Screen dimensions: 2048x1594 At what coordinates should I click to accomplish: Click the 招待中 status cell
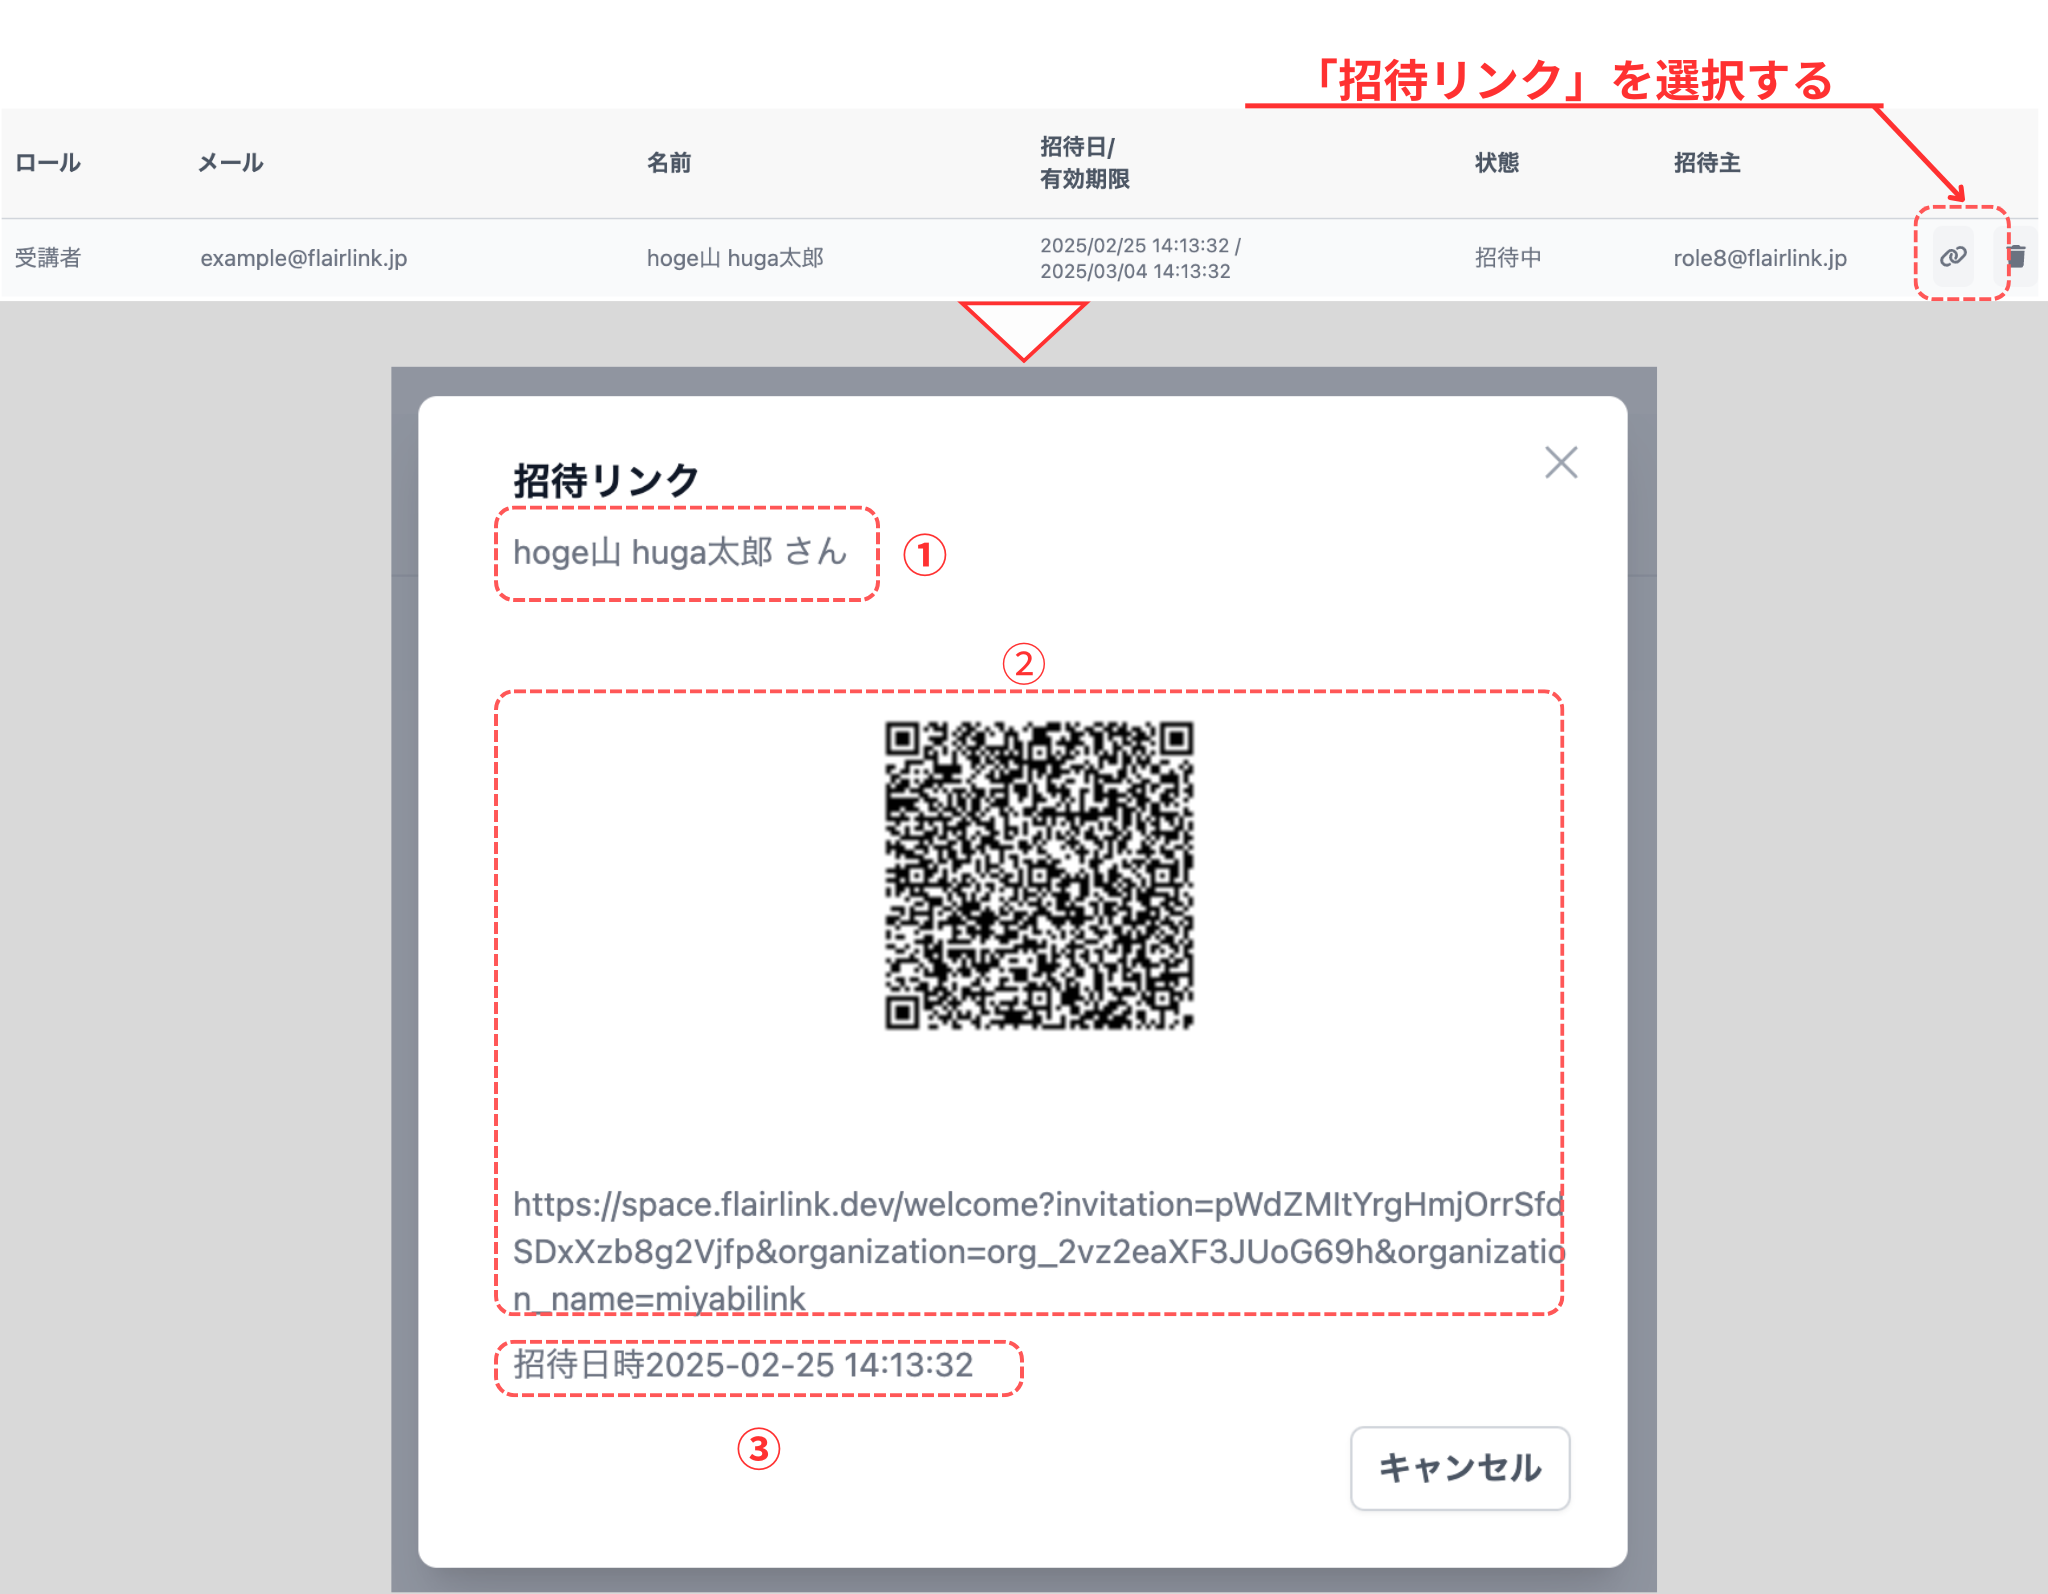click(1507, 258)
